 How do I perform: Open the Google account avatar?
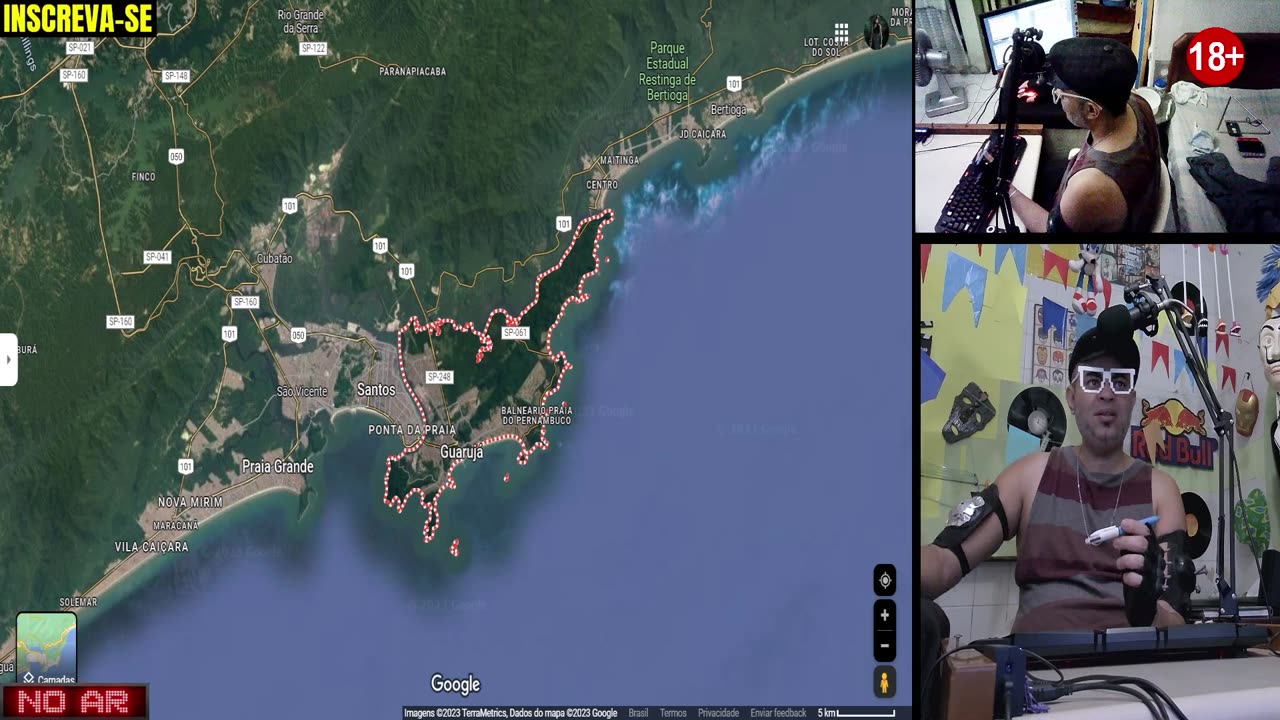point(876,32)
